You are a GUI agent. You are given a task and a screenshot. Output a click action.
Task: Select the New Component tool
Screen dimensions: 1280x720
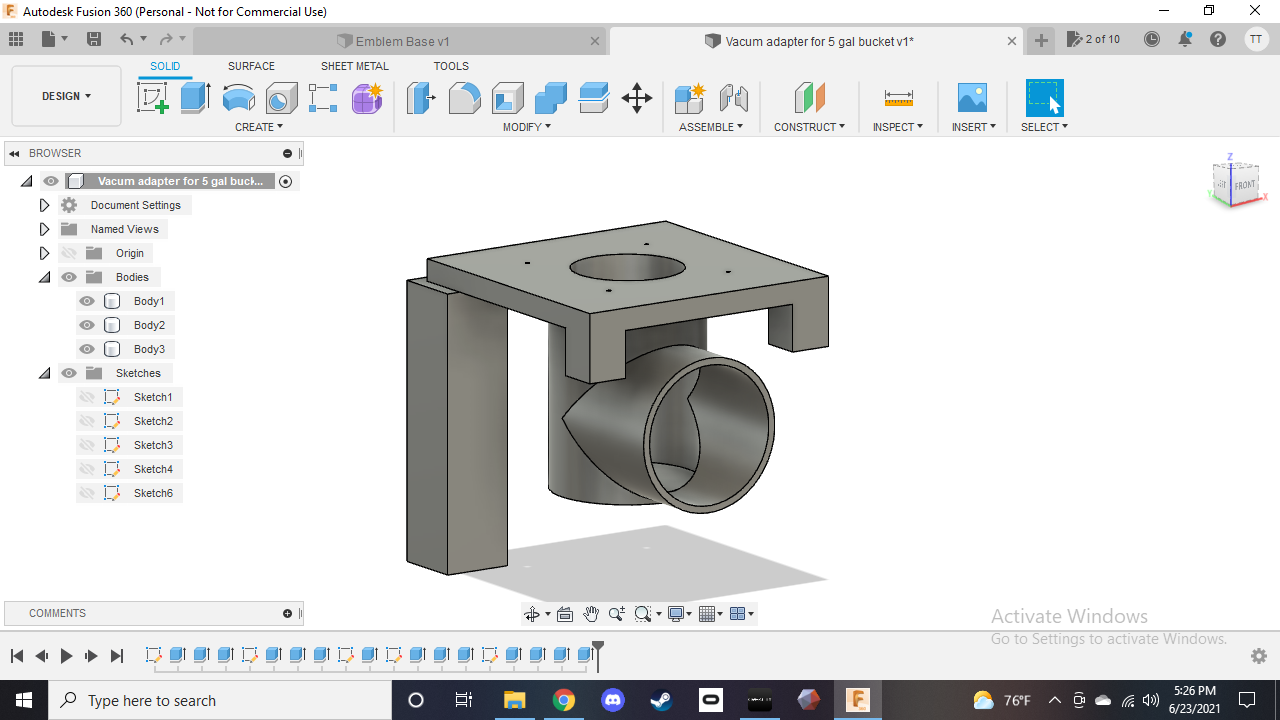[690, 98]
